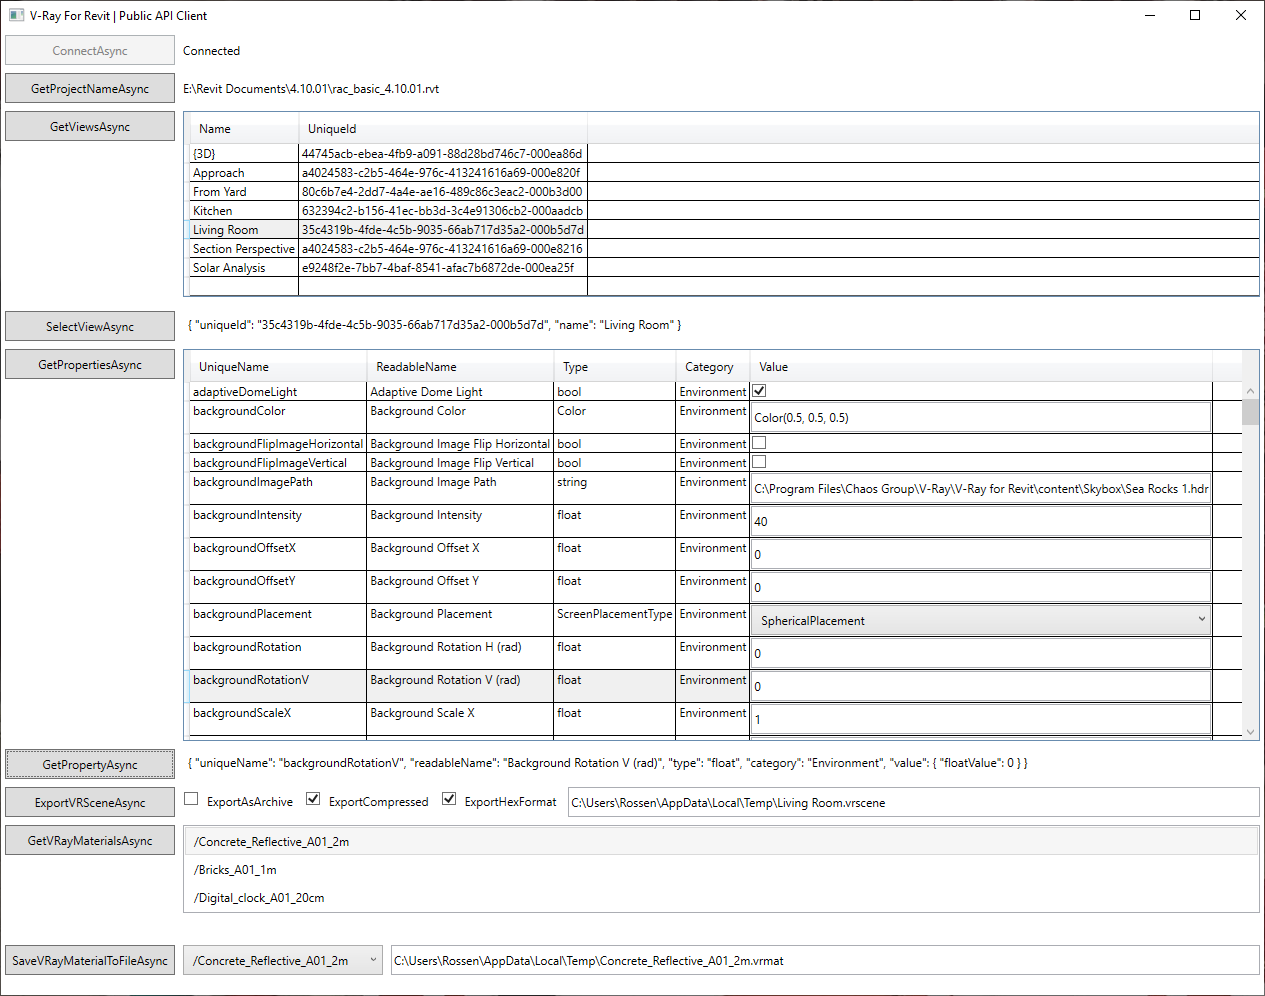Maximize the Public API Client window
Screen dimensions: 1265x996
point(1195,15)
